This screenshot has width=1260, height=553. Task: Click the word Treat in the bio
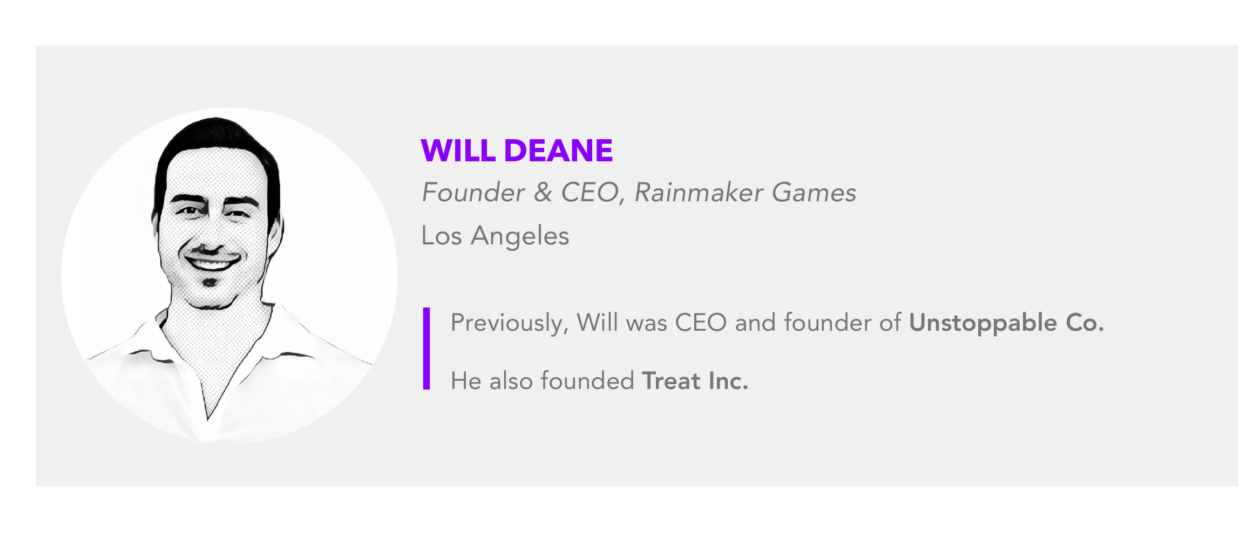click(x=672, y=381)
